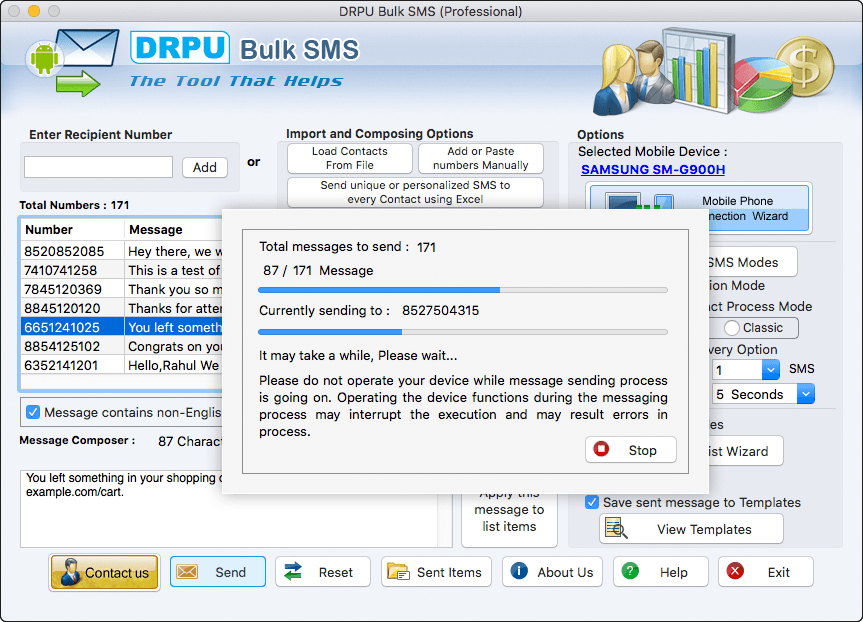Click the Reset button

click(x=323, y=572)
